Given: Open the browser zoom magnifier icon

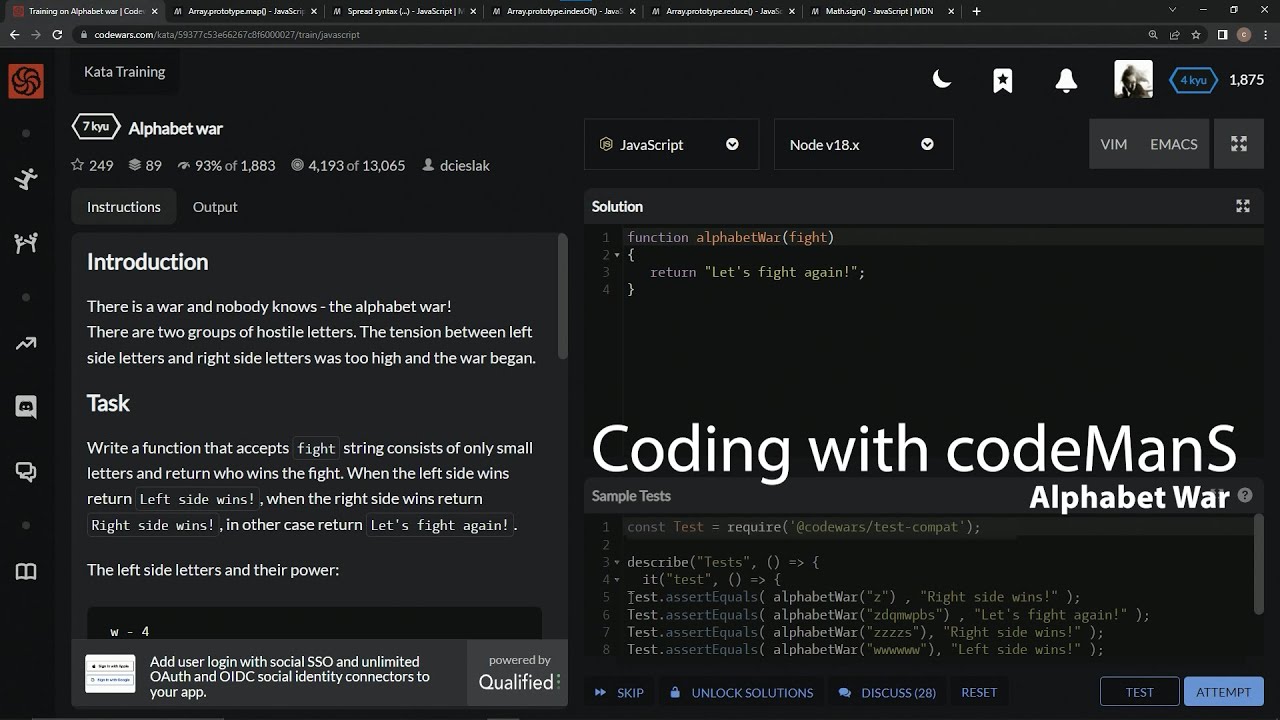Looking at the screenshot, I should tap(1153, 34).
